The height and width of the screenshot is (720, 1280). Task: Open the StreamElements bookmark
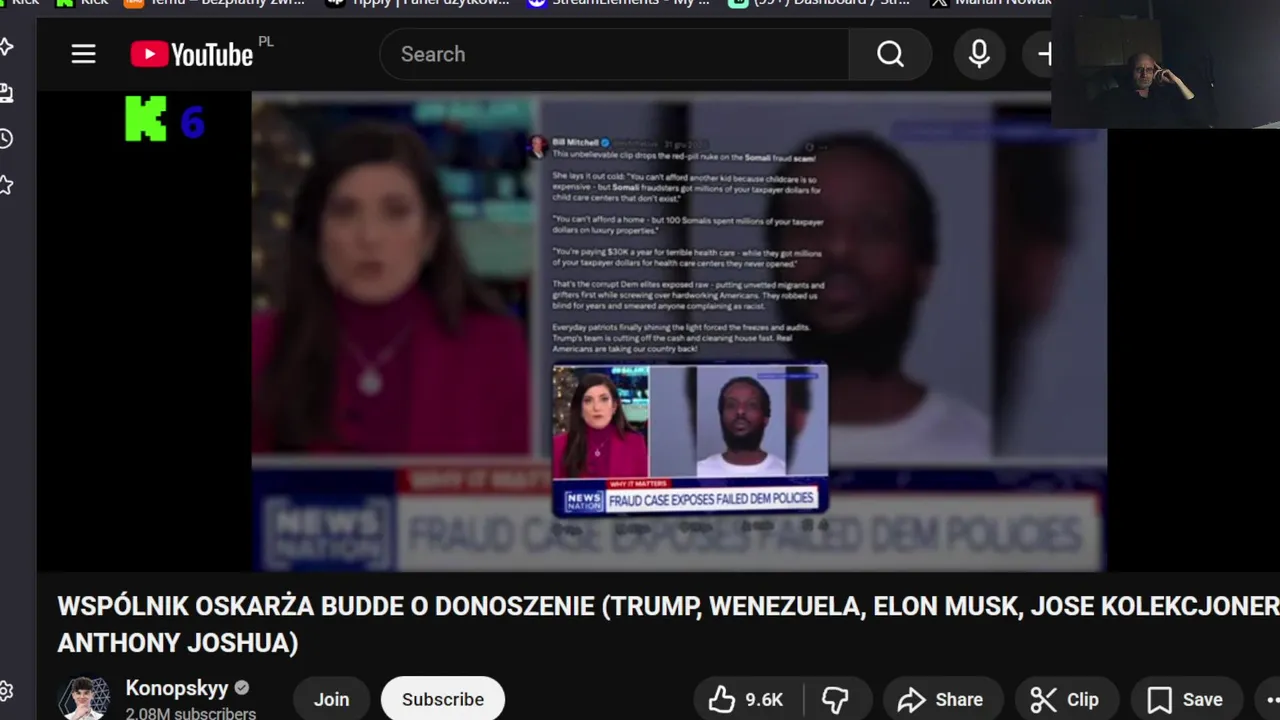(x=617, y=3)
